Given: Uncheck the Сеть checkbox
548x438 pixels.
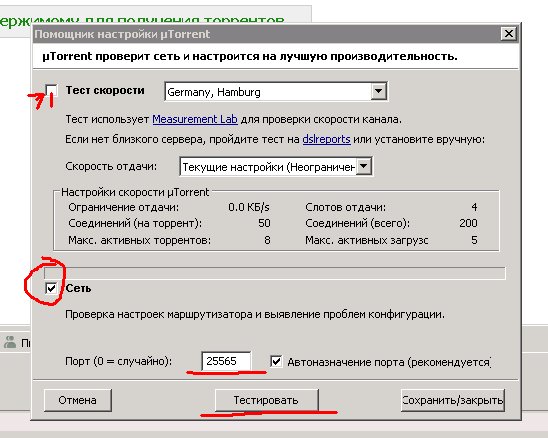Looking at the screenshot, I should click(51, 288).
